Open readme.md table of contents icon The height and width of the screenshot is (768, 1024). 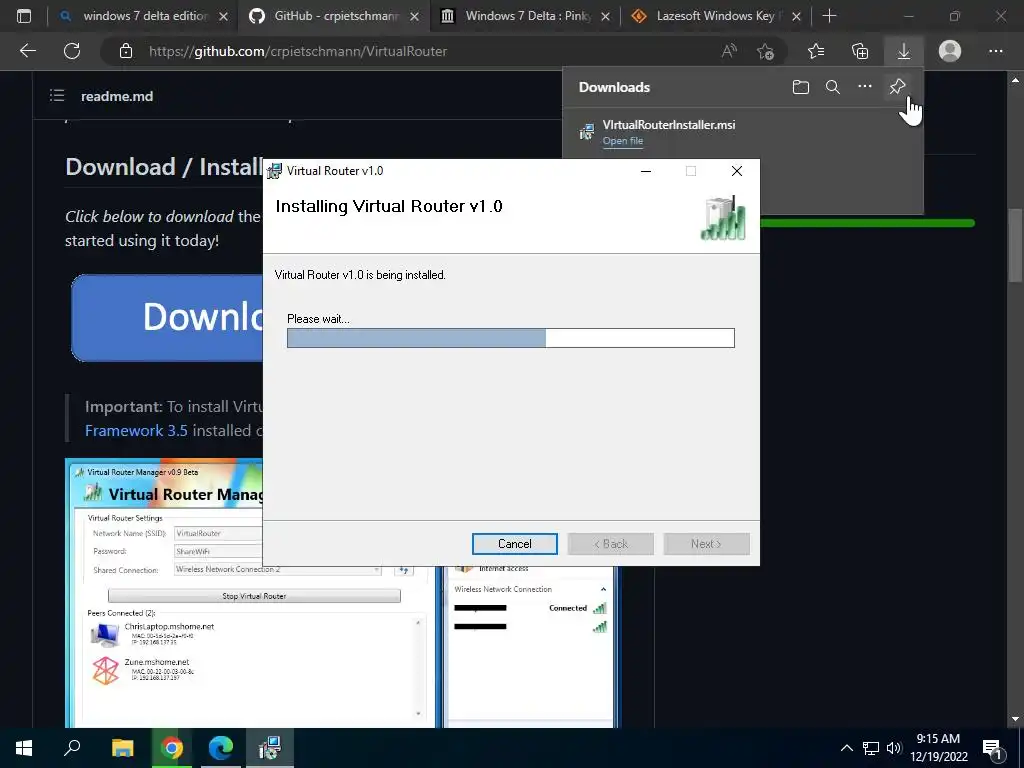pos(57,96)
